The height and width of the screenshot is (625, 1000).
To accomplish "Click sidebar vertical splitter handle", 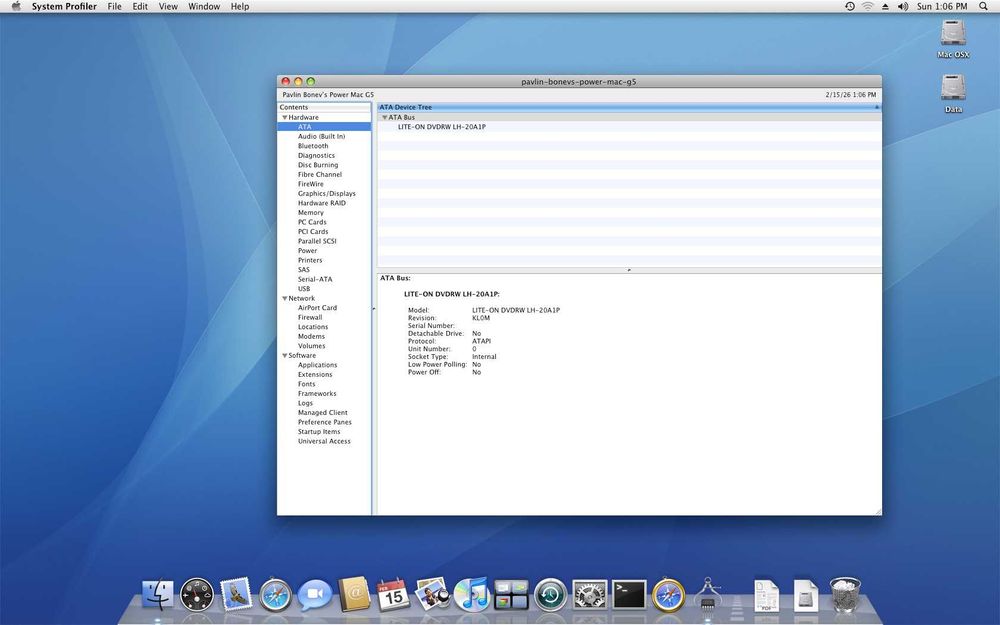I will coord(374,309).
